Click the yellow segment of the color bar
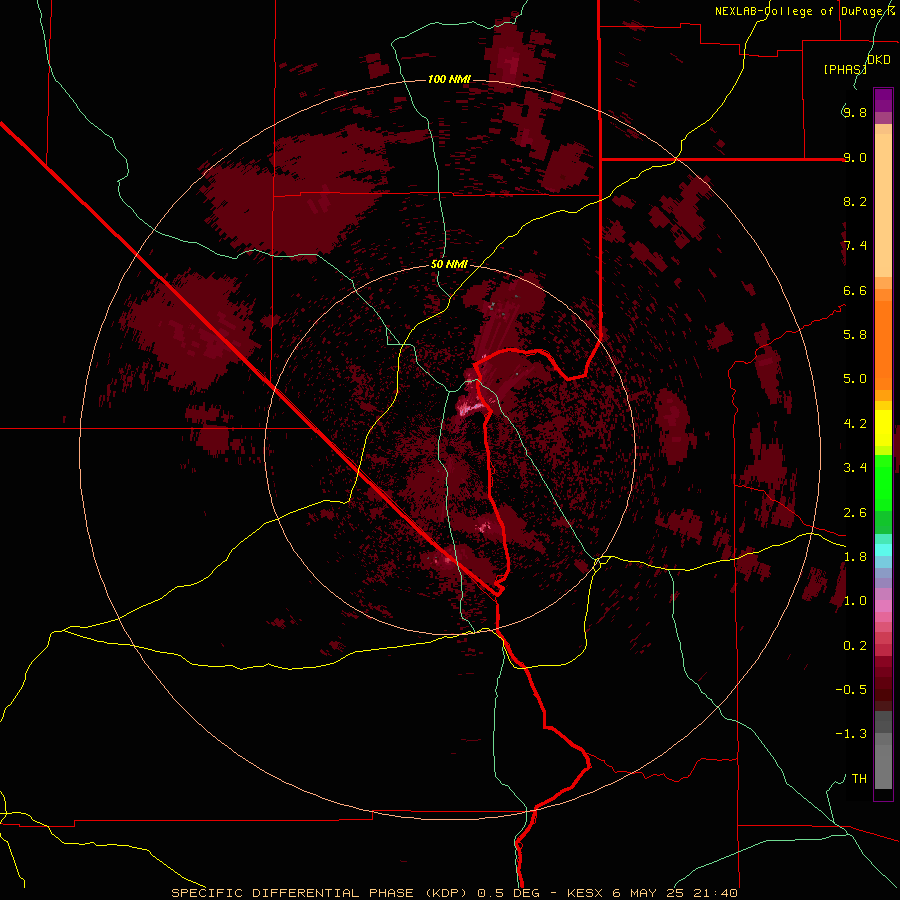The height and width of the screenshot is (900, 900). pyautogui.click(x=883, y=428)
